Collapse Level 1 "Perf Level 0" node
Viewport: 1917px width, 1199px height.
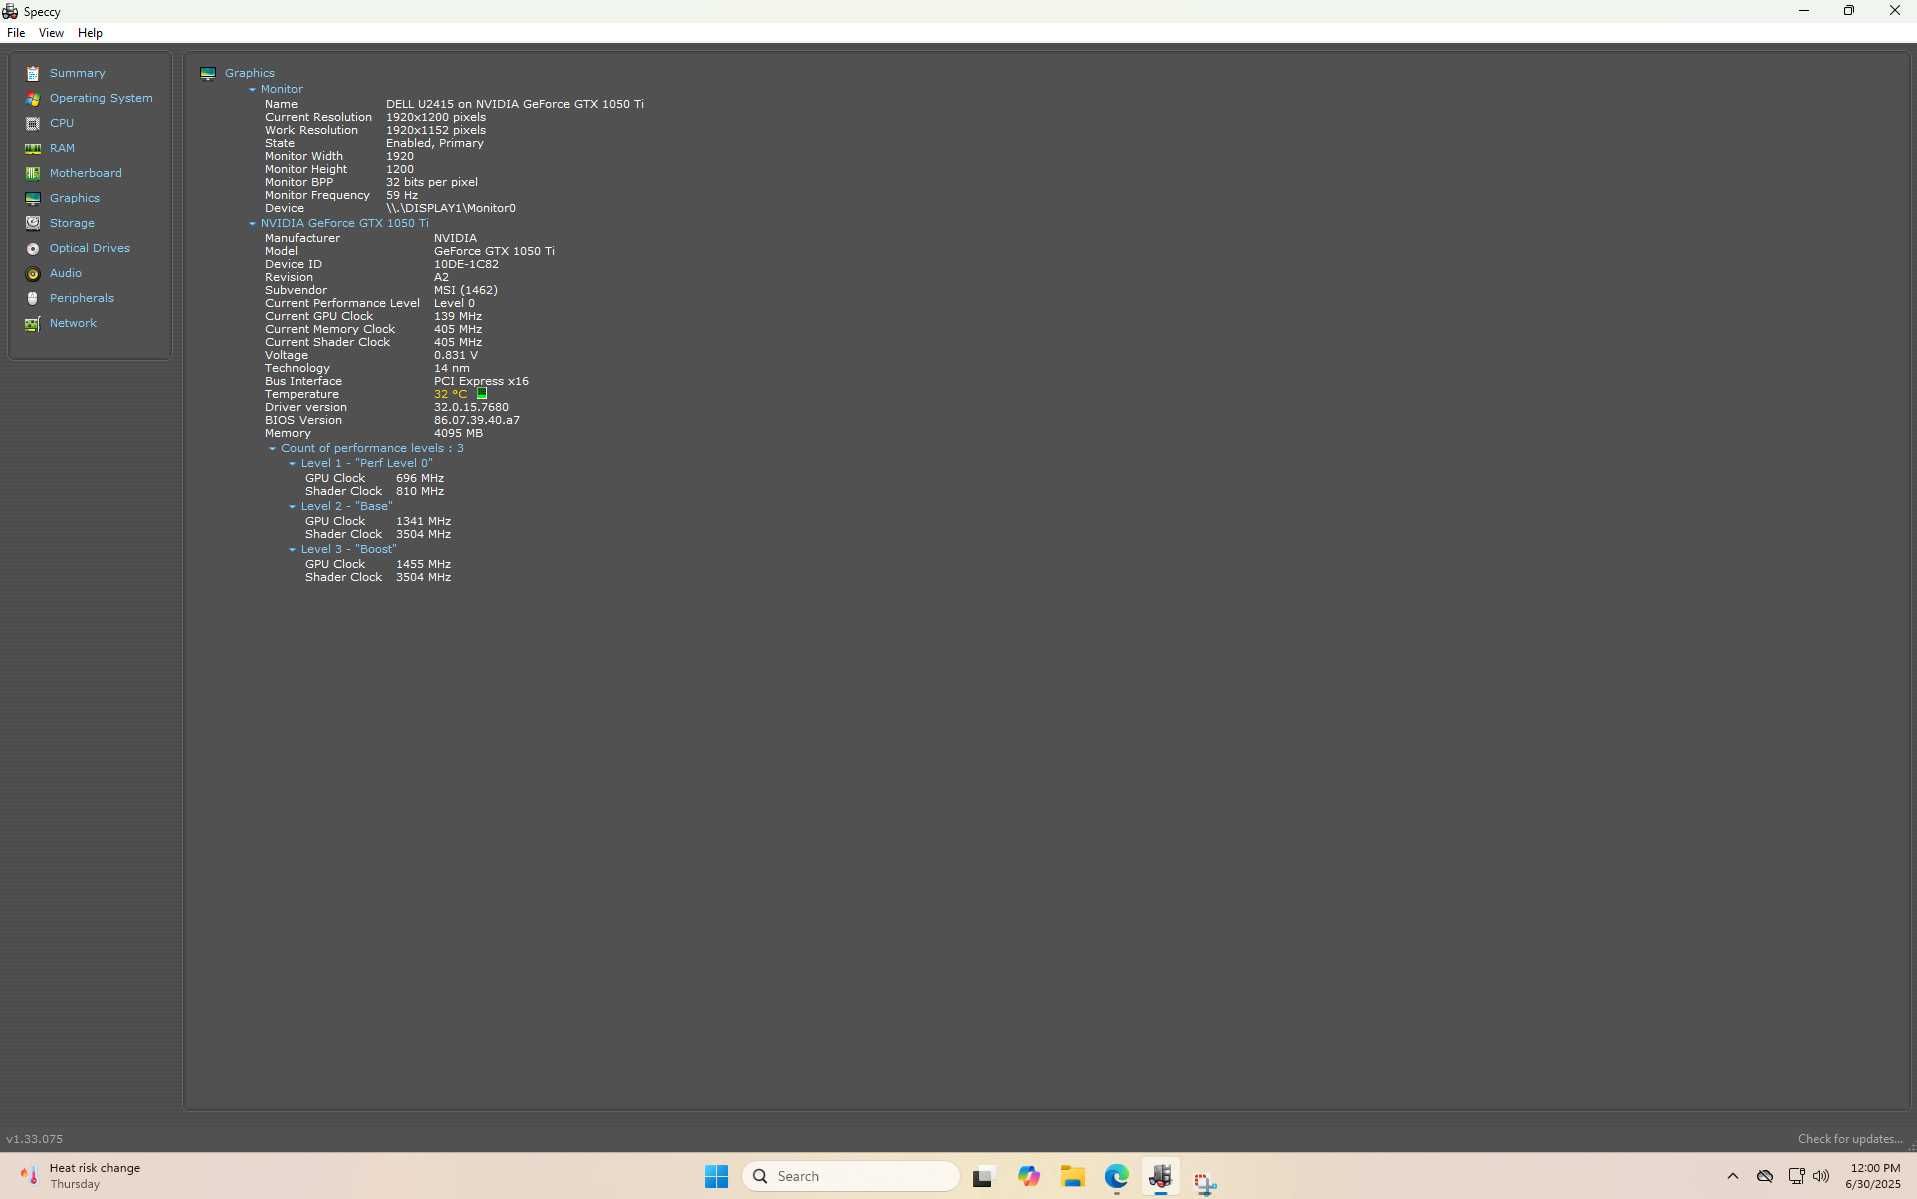[292, 463]
